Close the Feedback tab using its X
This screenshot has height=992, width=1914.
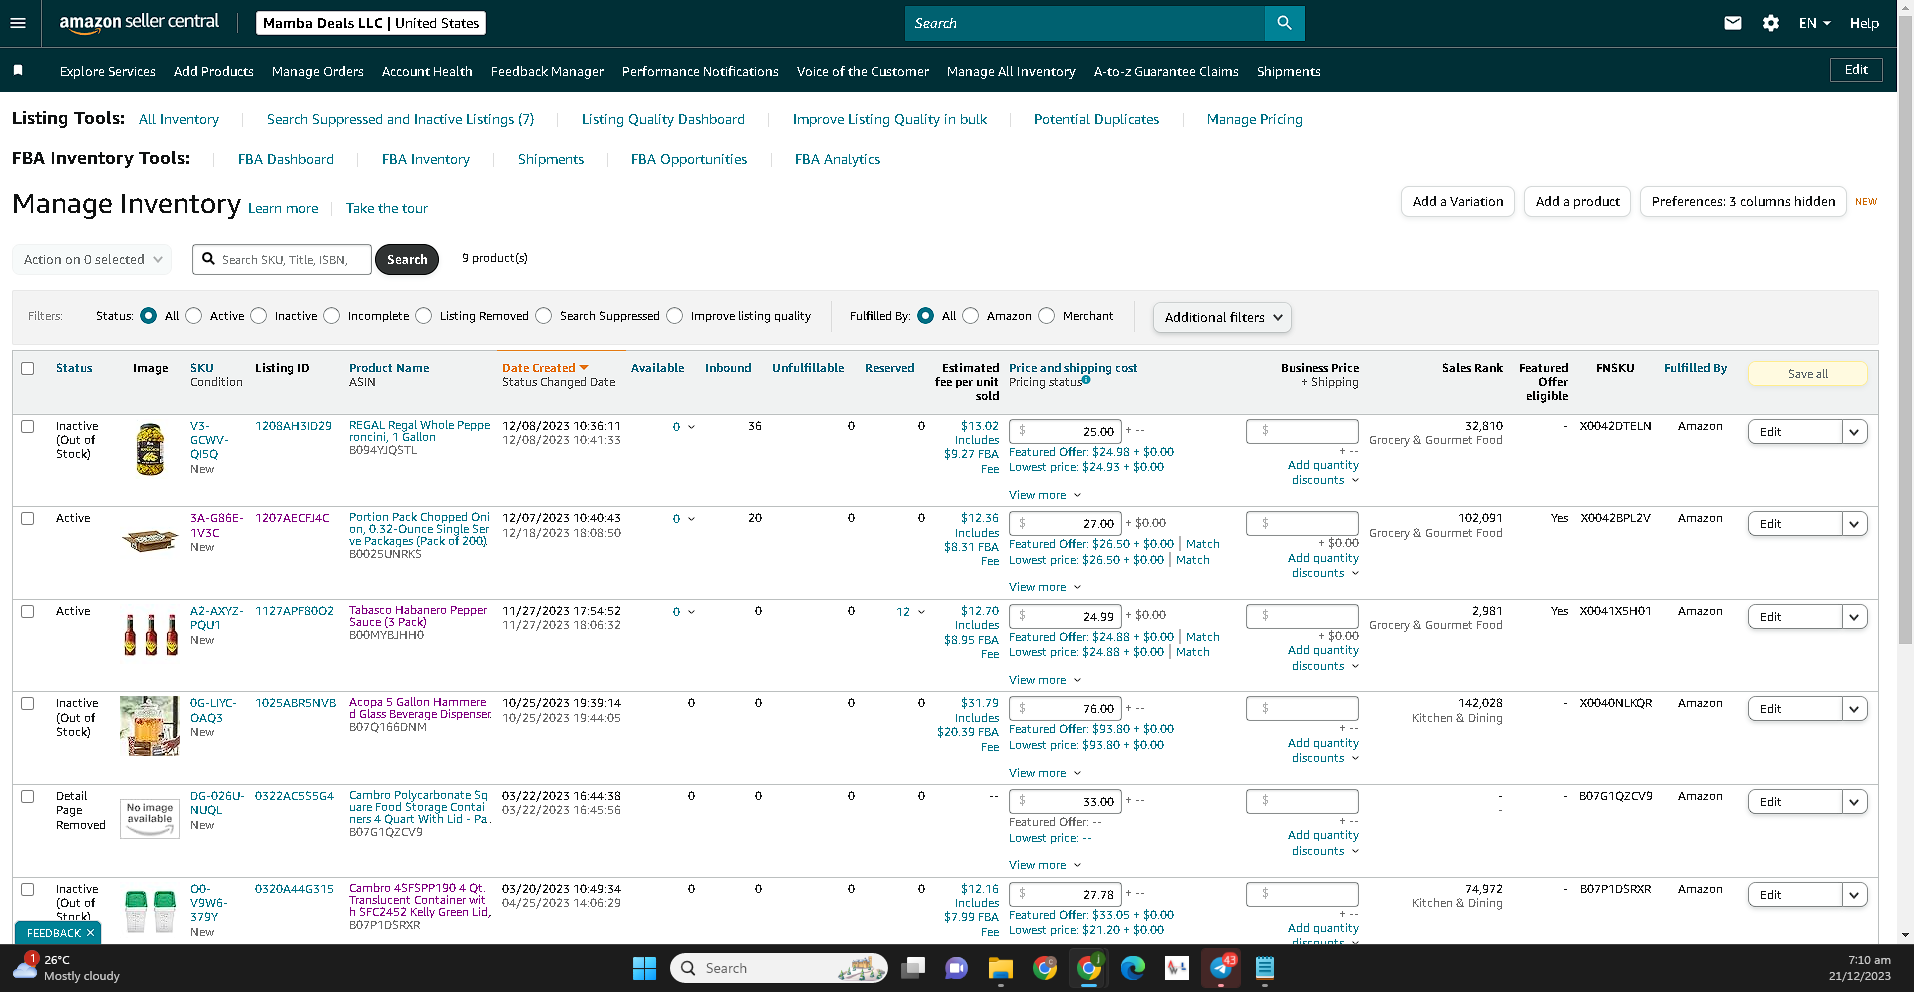(x=90, y=933)
